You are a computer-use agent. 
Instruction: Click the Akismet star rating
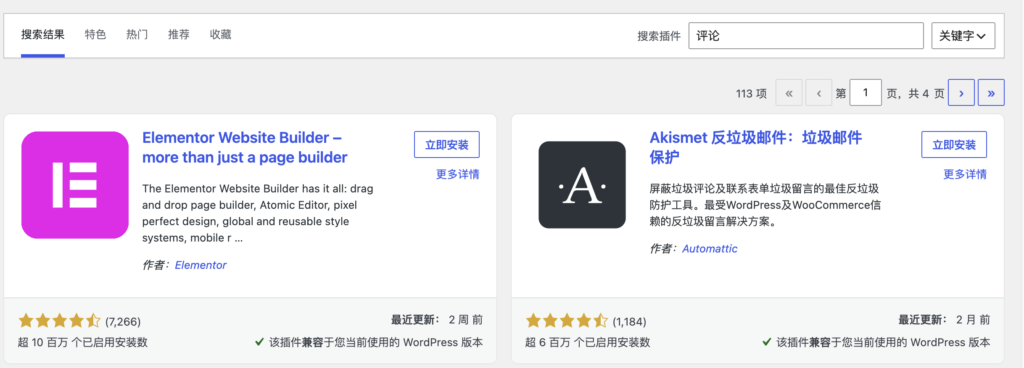(x=567, y=321)
